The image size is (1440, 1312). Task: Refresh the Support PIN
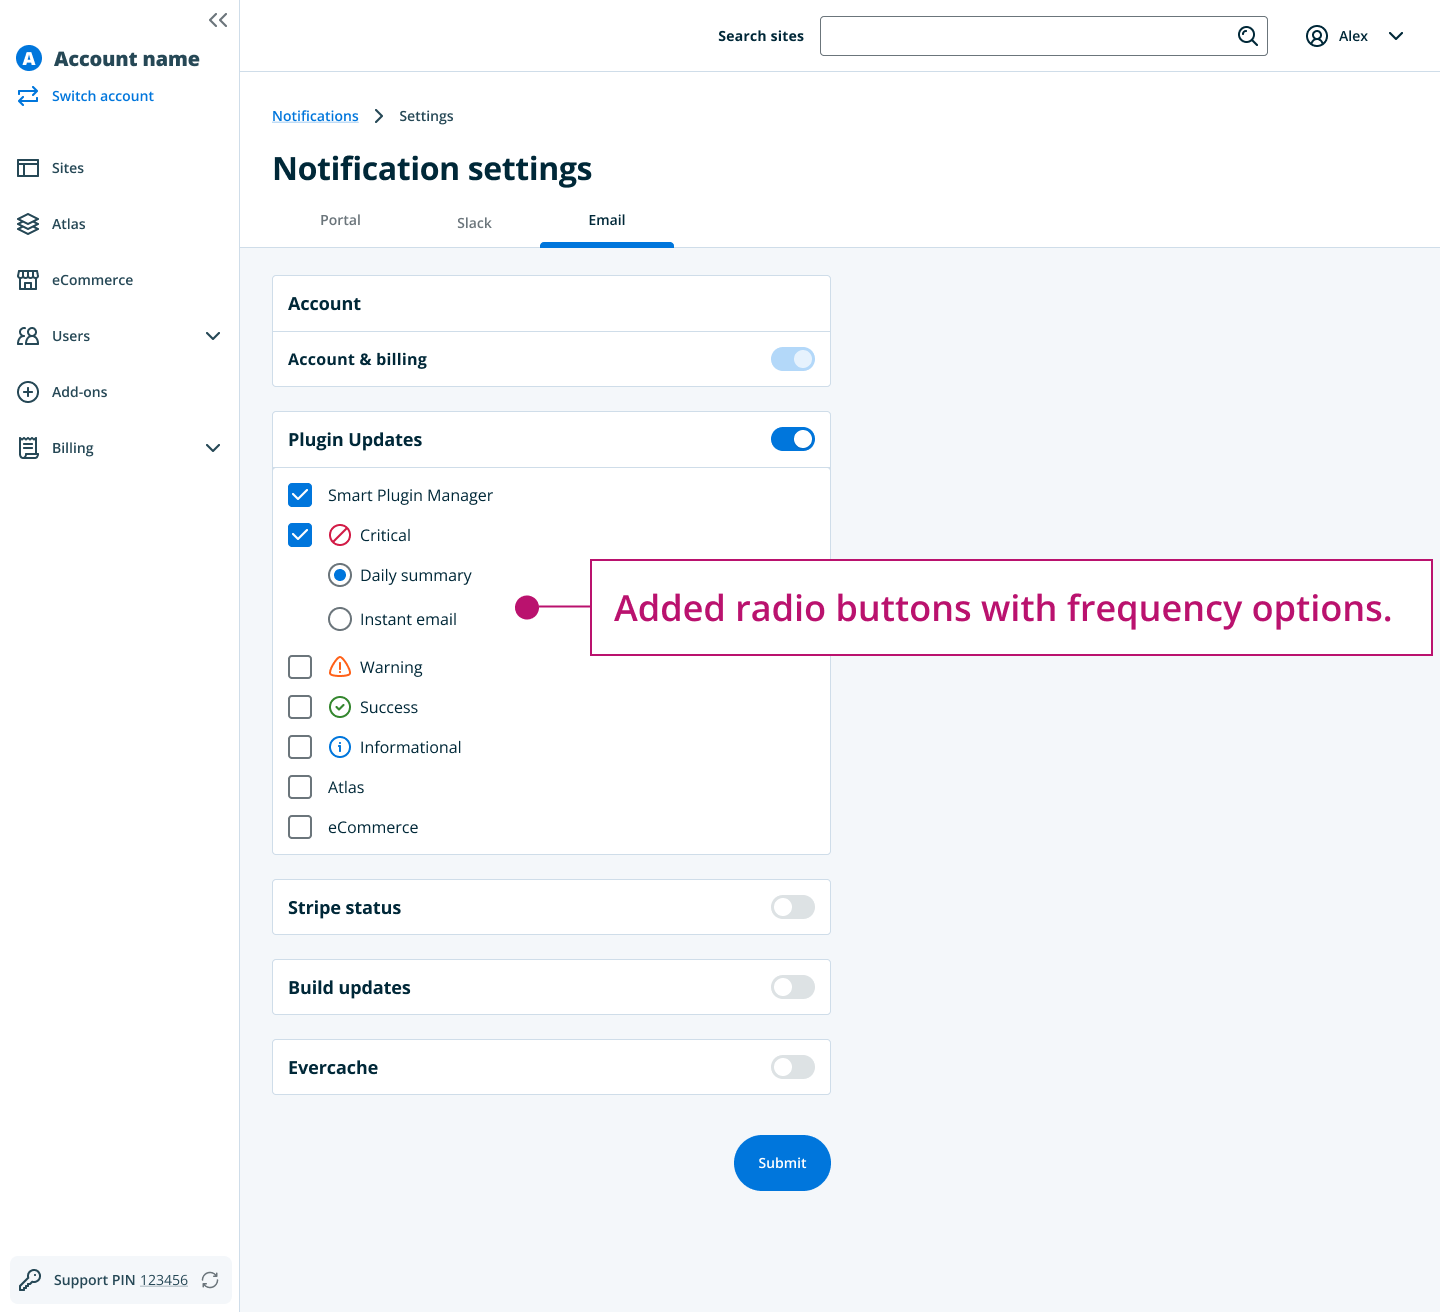210,1280
